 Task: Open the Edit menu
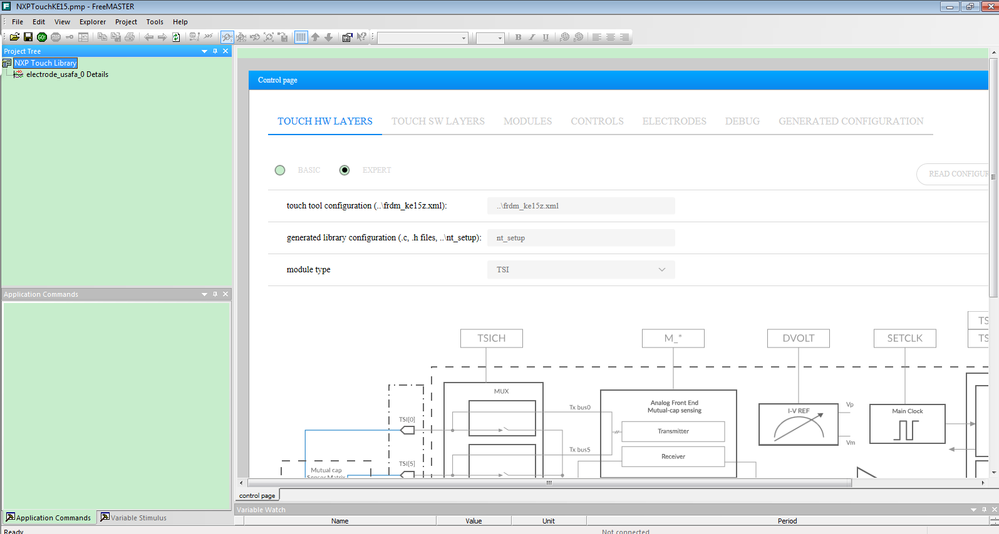coord(39,22)
